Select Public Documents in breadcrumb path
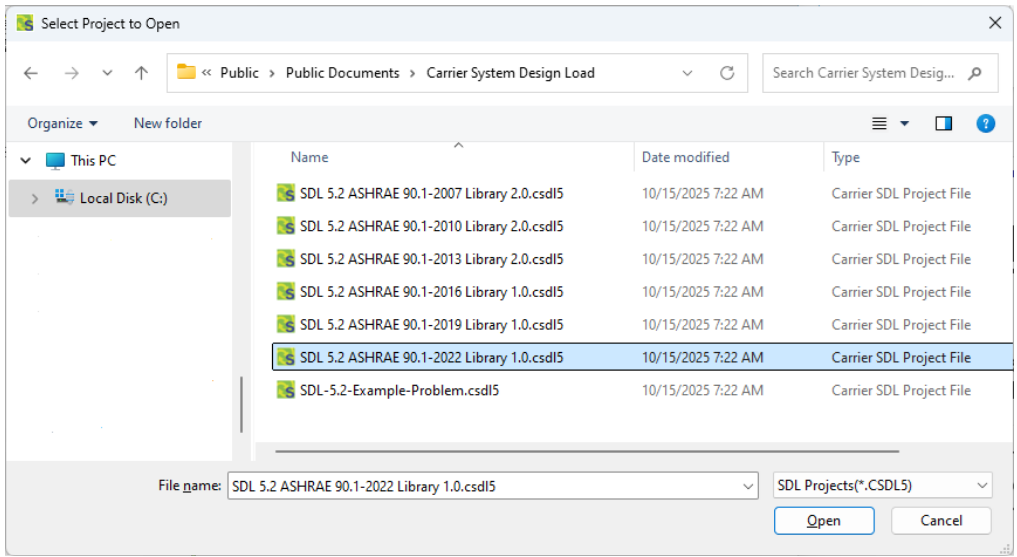Viewport: 1017px width, 557px height. click(342, 73)
